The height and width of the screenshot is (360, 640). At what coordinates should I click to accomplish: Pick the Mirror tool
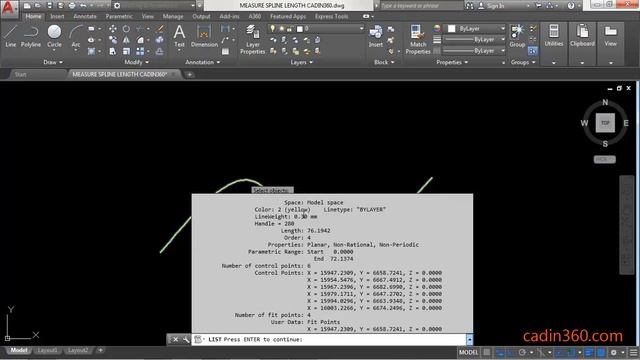126,40
